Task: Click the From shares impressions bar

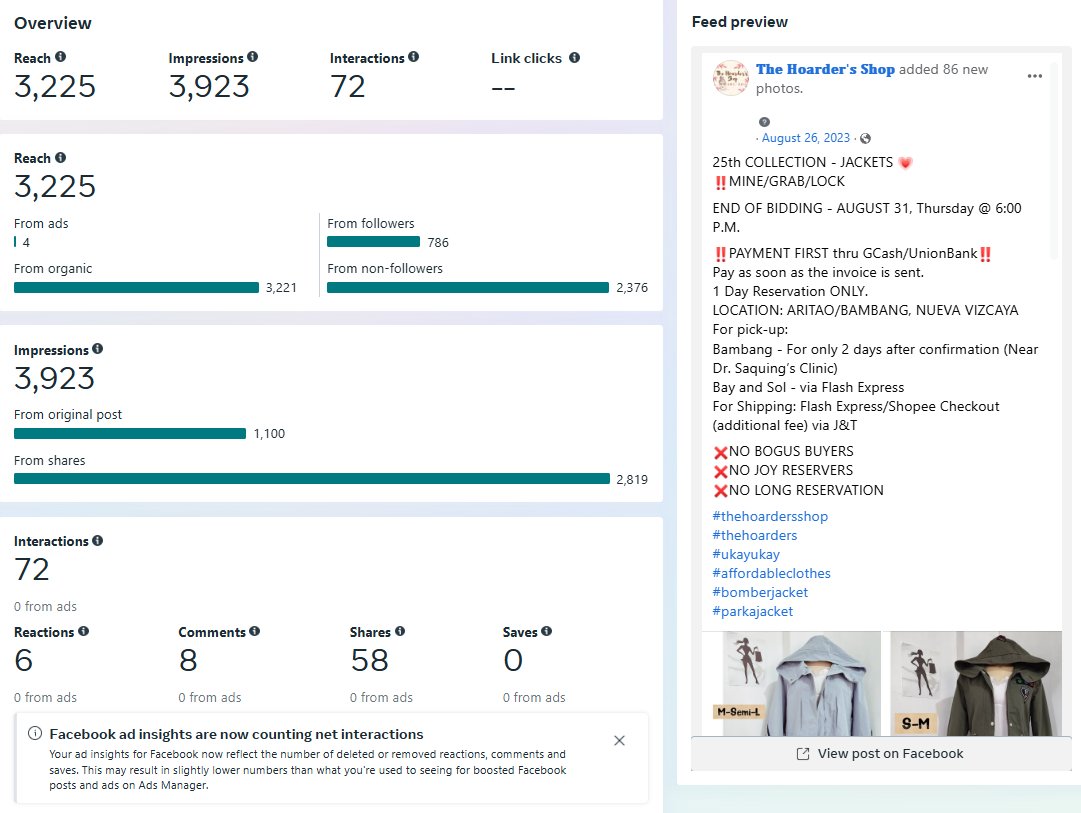Action: pos(312,479)
